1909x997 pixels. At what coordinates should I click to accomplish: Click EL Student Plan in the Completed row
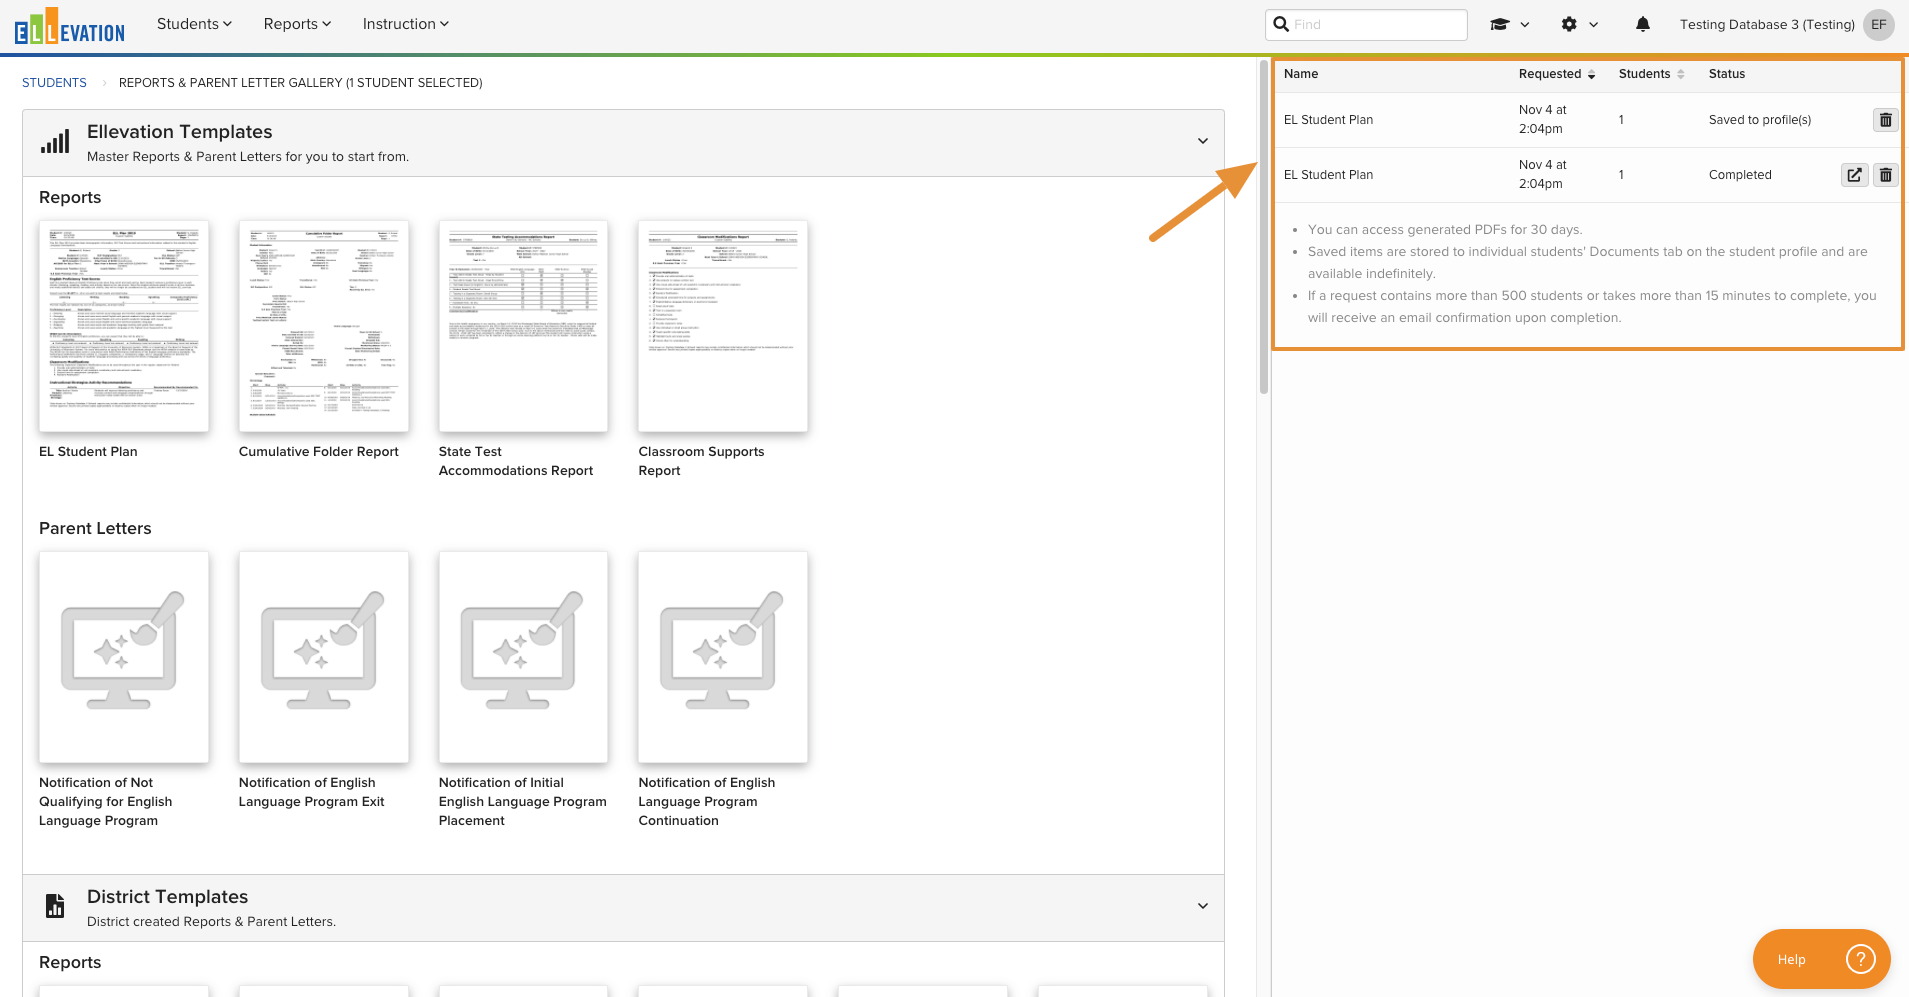click(x=1328, y=175)
